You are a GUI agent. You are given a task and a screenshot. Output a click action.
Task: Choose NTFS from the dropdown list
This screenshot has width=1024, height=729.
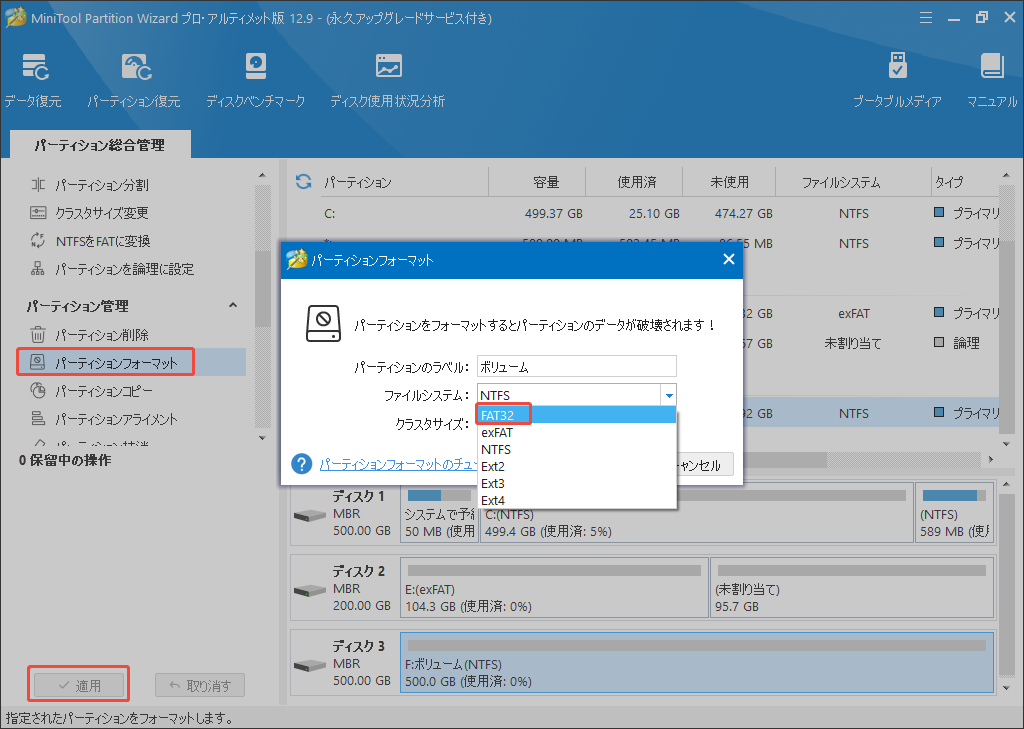[x=577, y=449]
